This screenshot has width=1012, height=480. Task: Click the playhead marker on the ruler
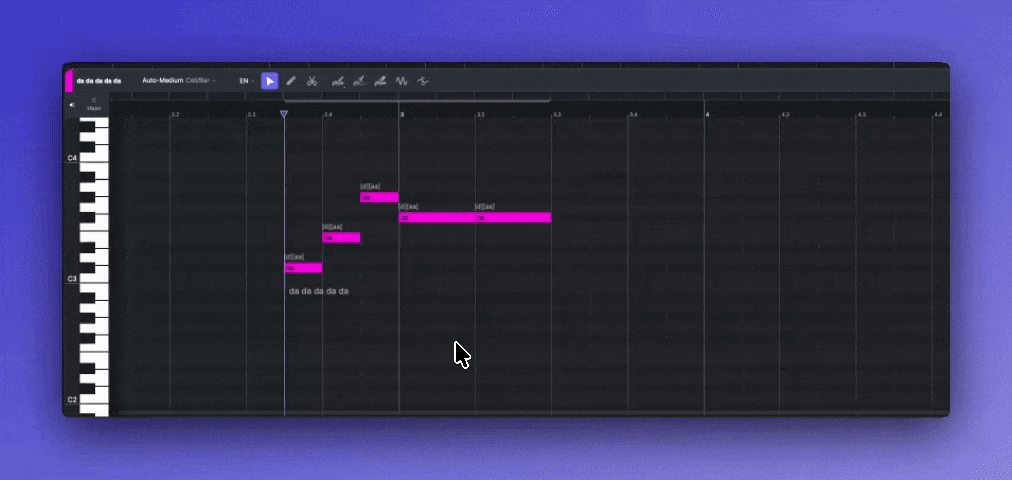pos(284,115)
